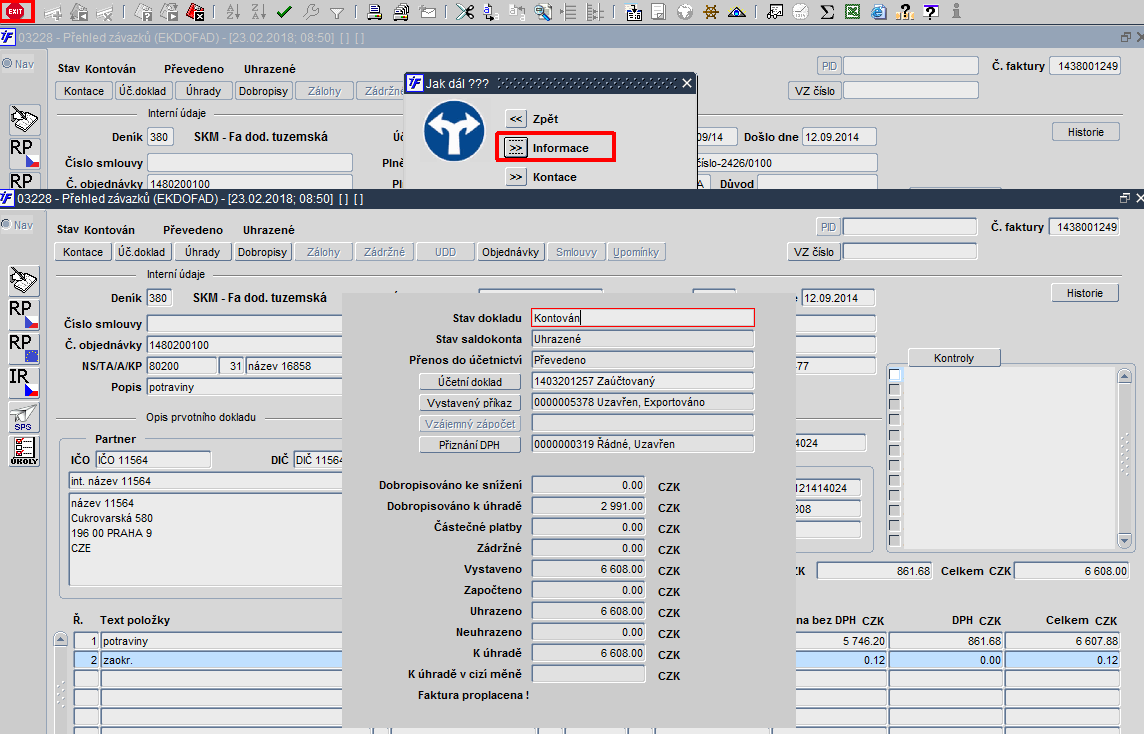
Task: Open Kontace tab button in front window
Action: point(83,252)
